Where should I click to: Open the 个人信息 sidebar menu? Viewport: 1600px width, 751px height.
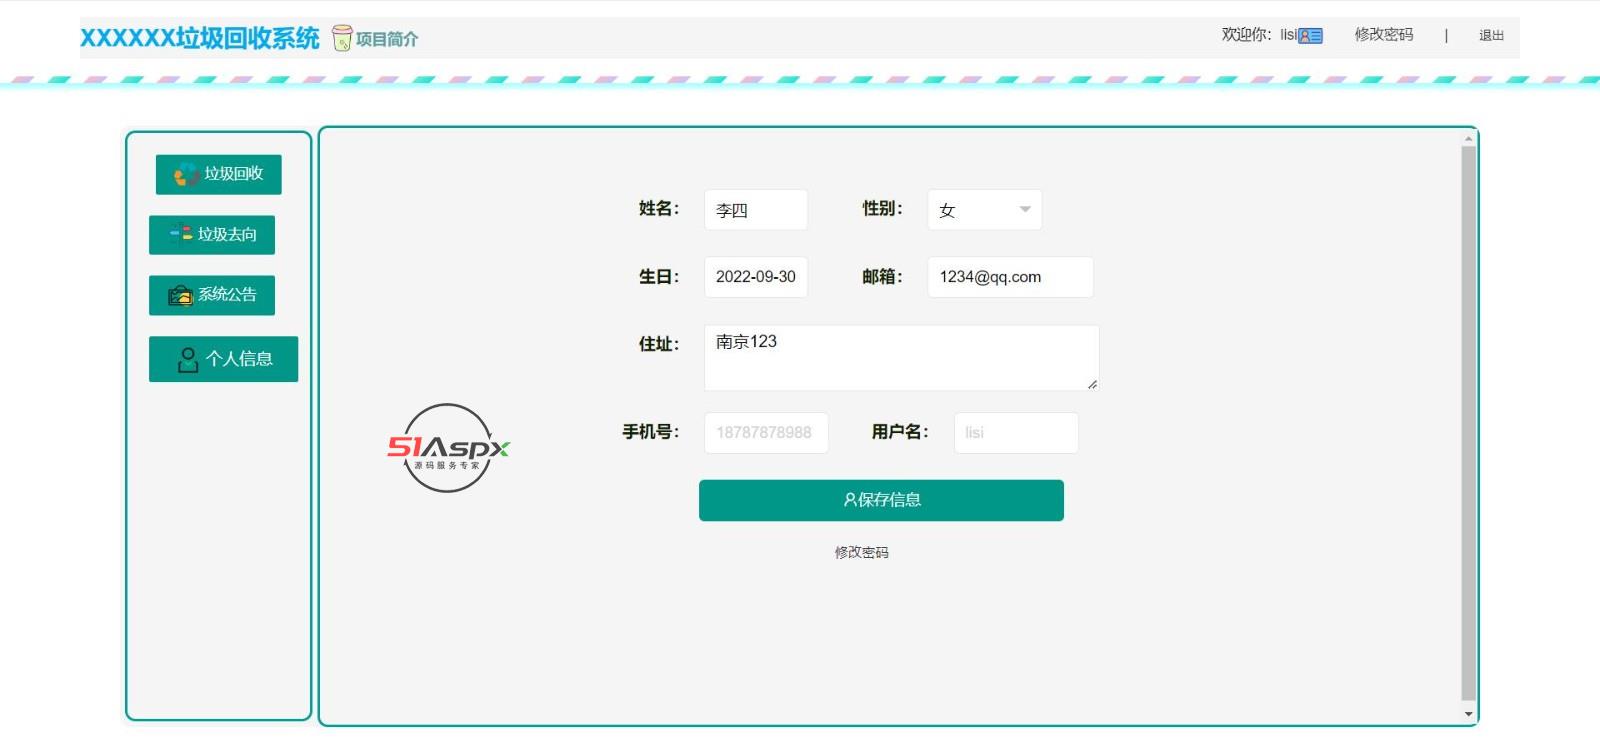click(x=223, y=359)
